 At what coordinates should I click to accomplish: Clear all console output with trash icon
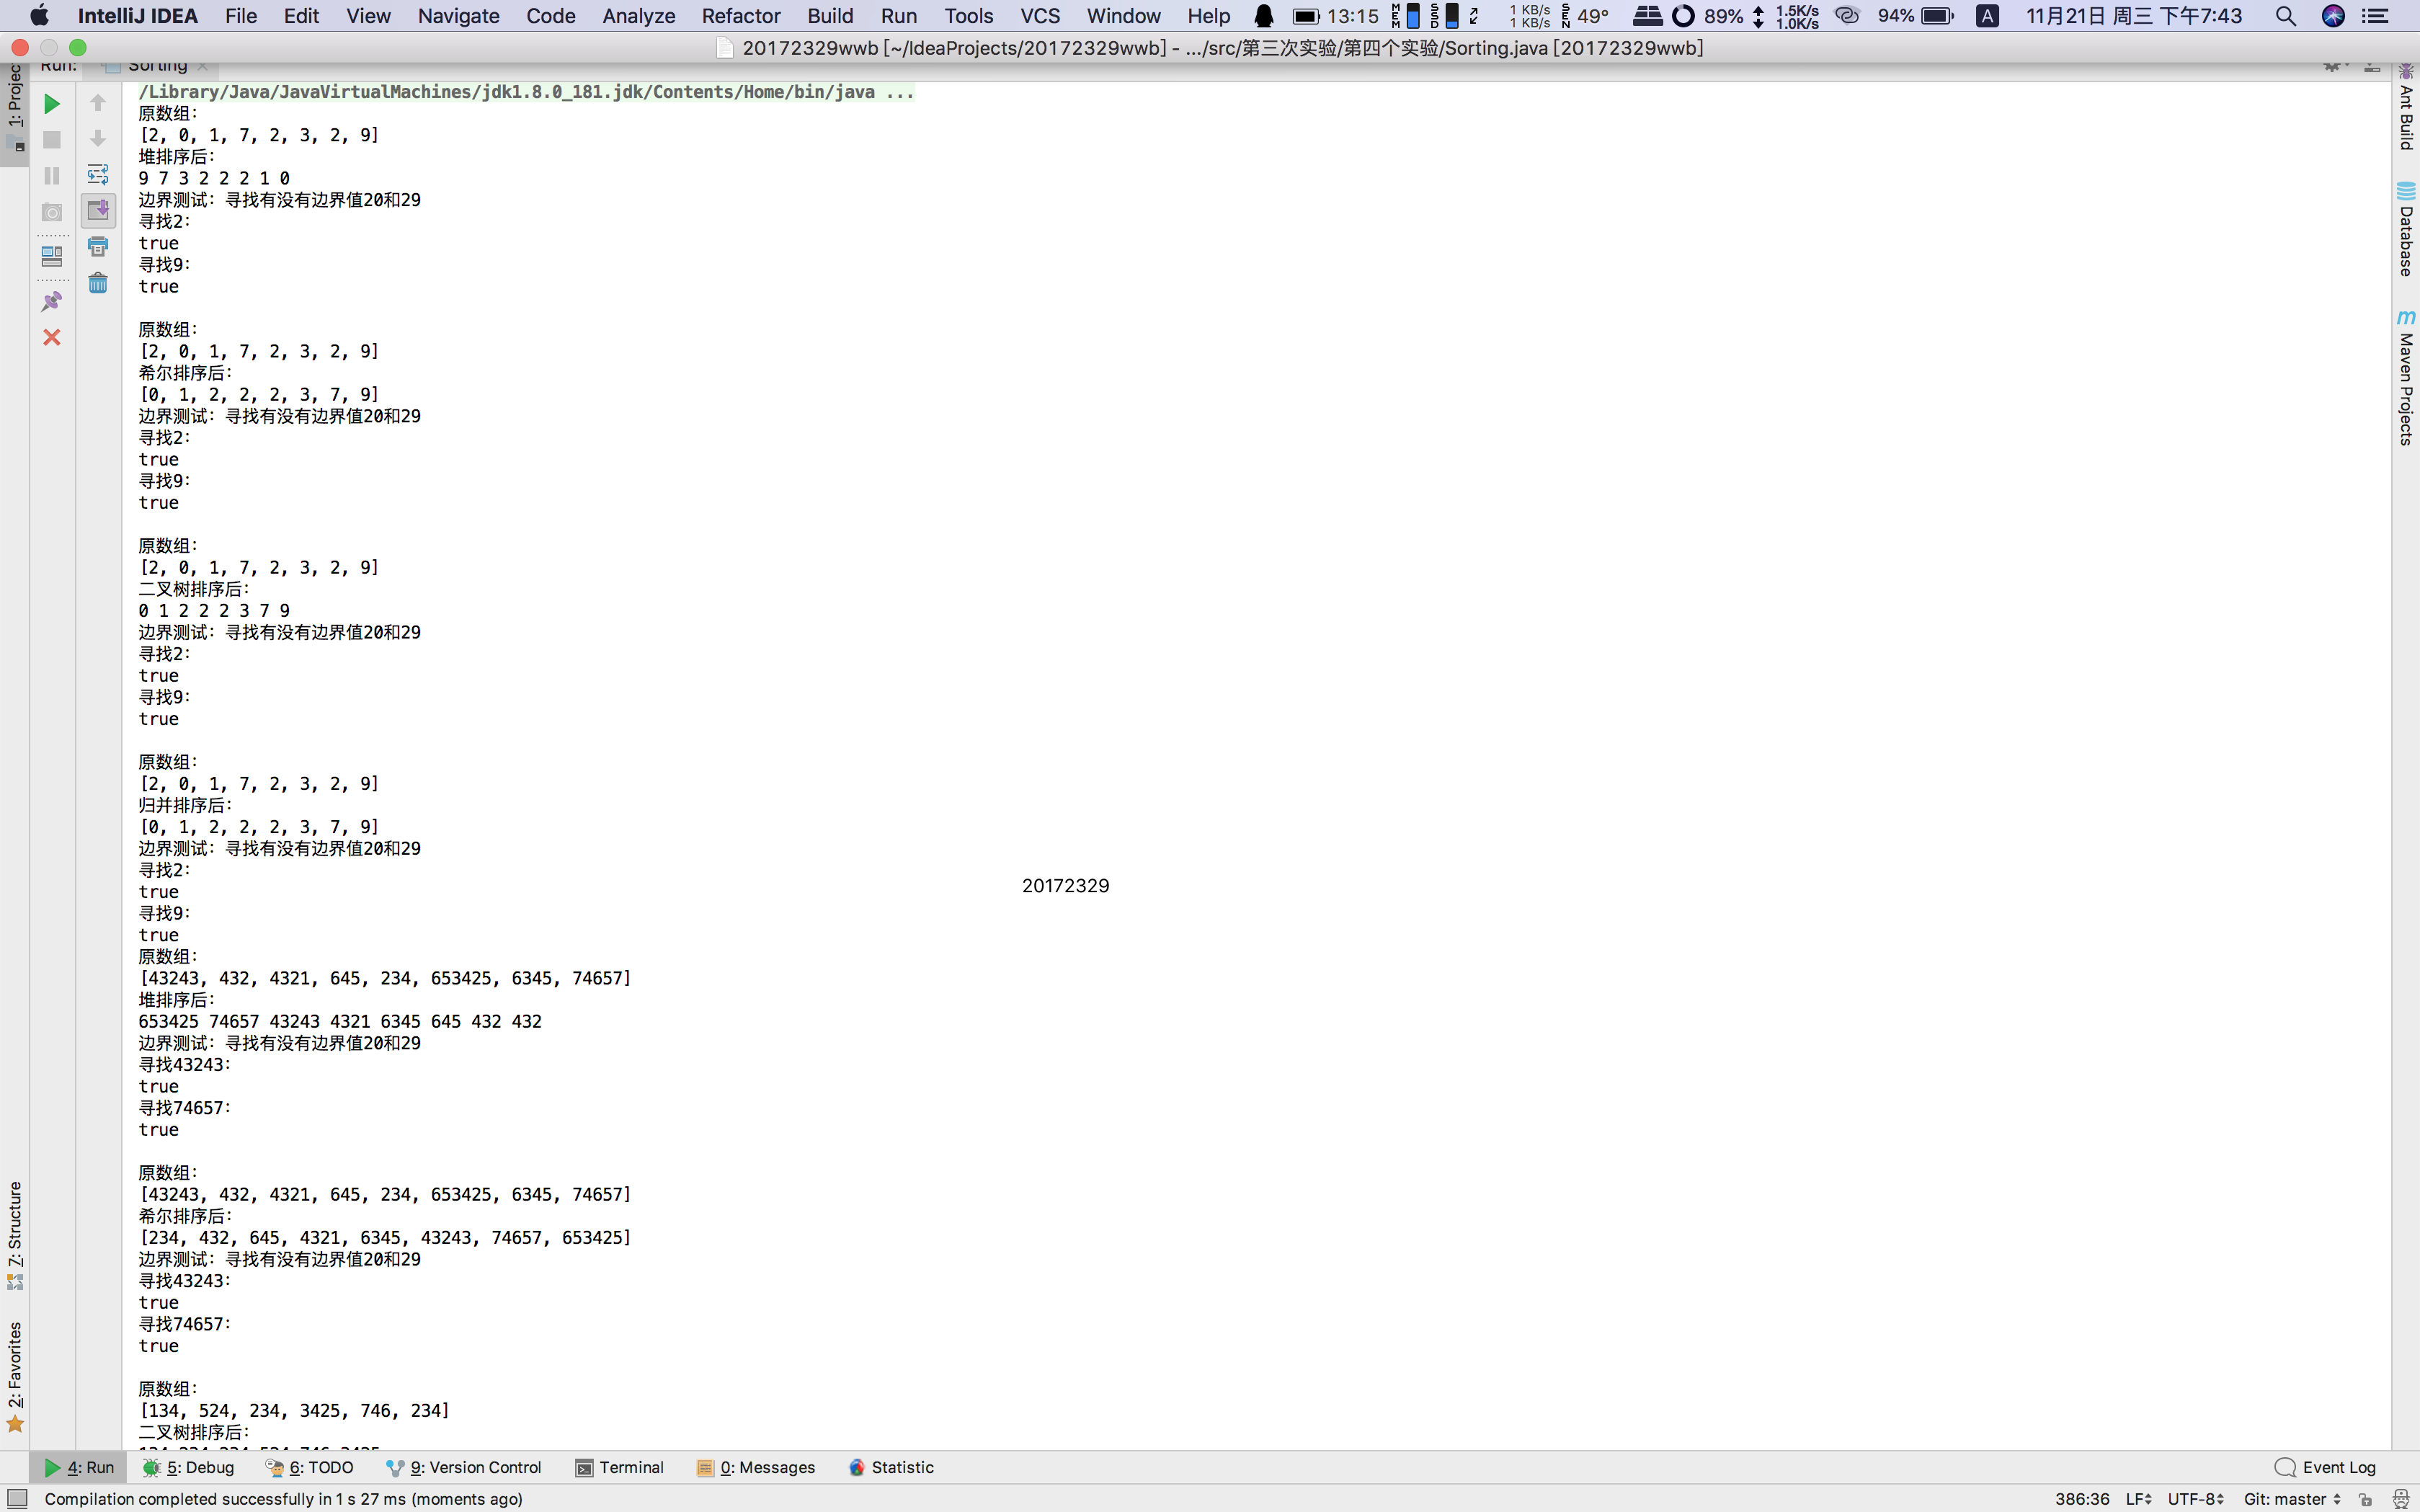(98, 283)
